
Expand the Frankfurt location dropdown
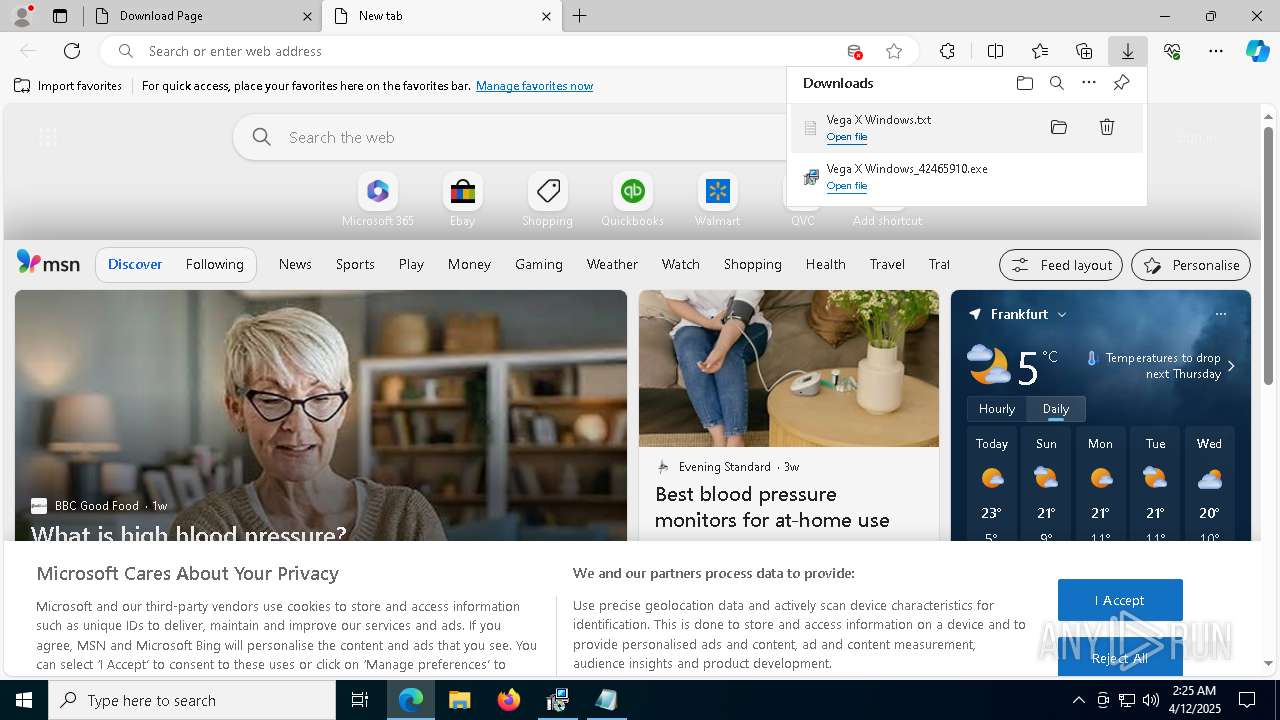point(1062,314)
